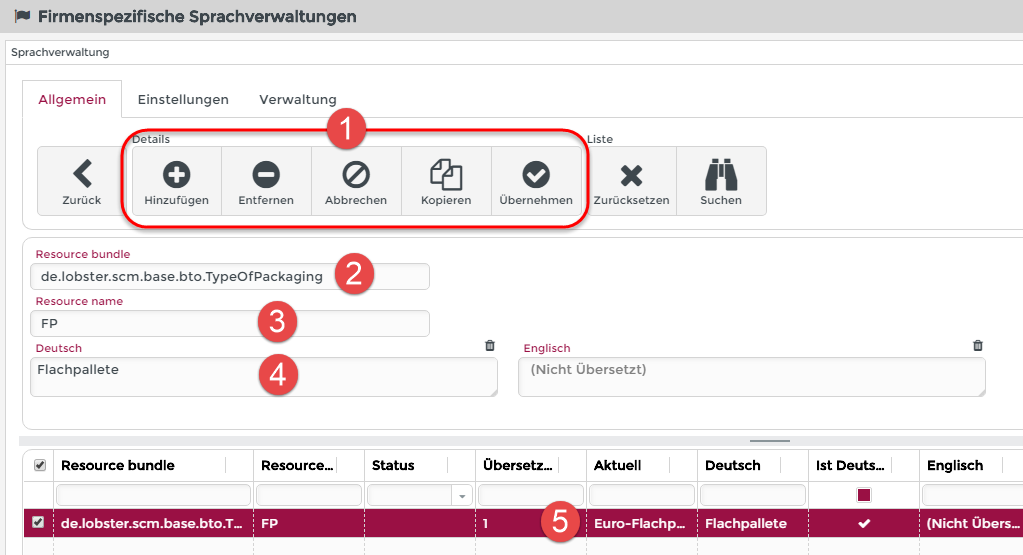This screenshot has height=555, width=1023.
Task: Select the Allgemein tab
Action: (x=72, y=100)
